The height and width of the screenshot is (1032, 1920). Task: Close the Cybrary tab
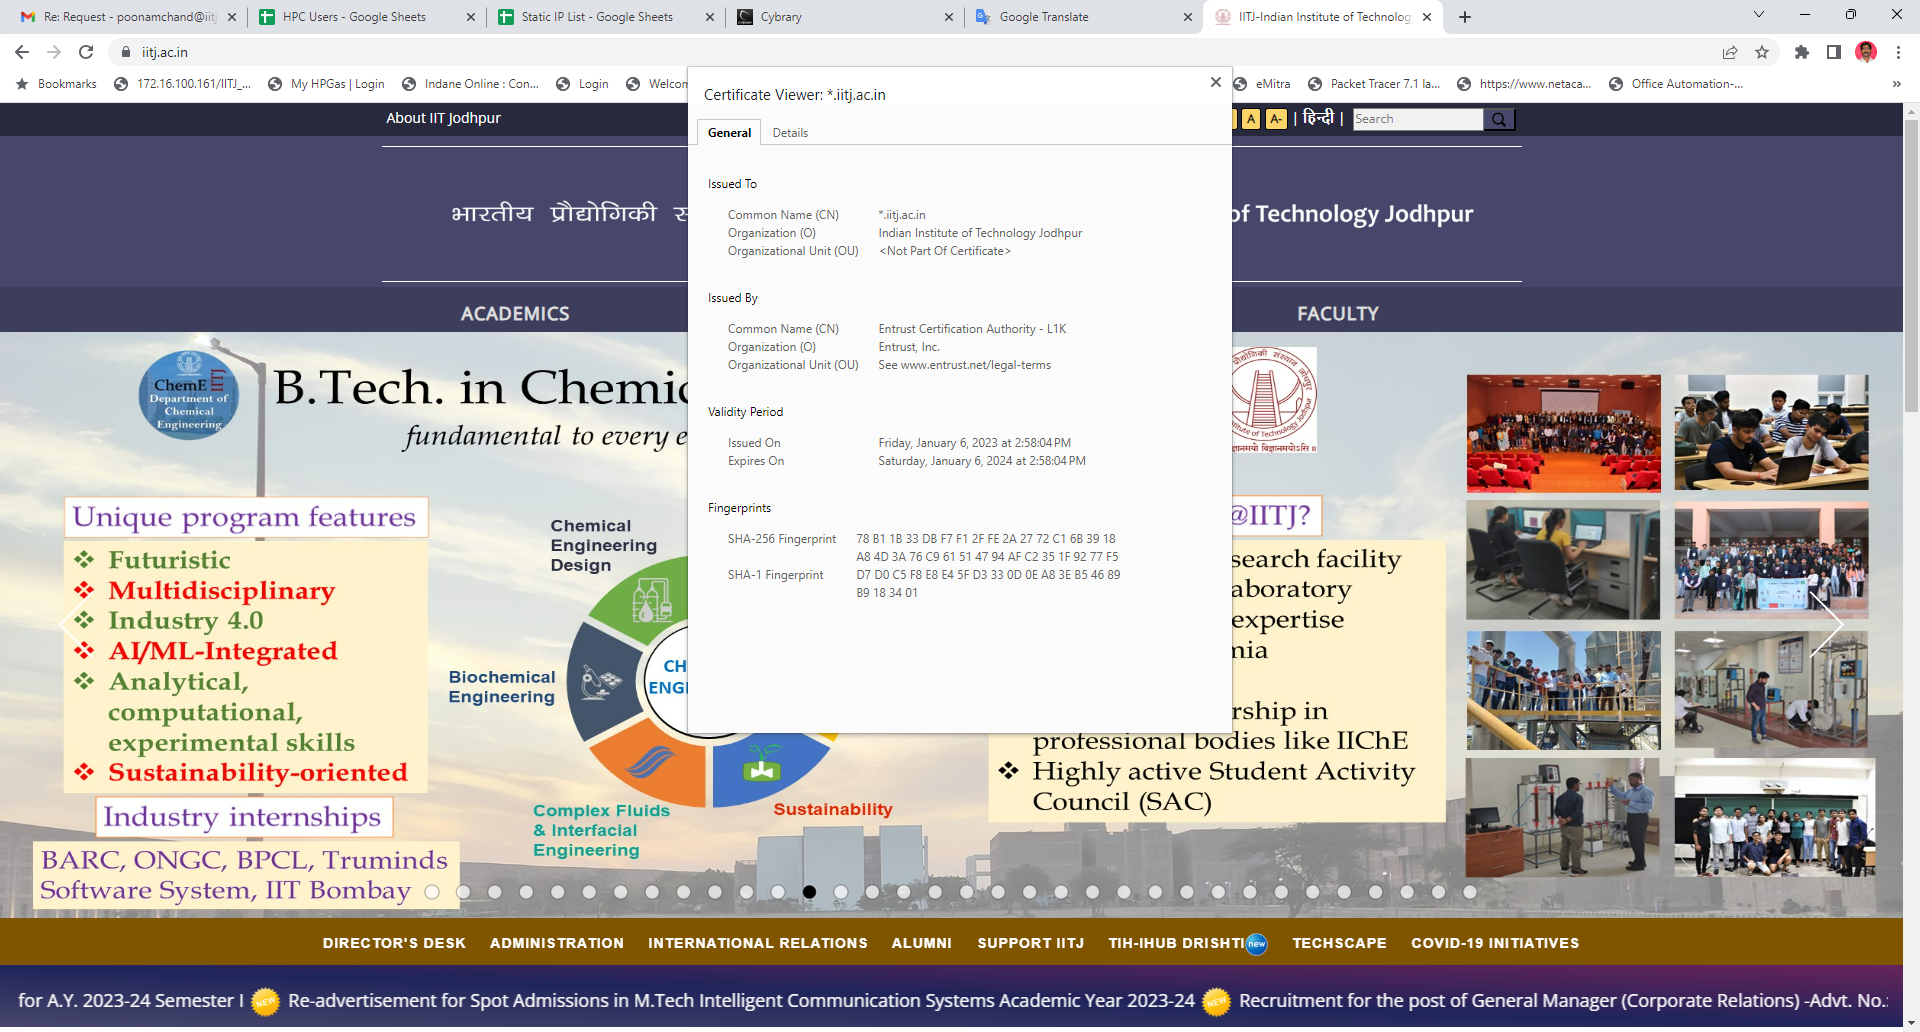[x=949, y=17]
